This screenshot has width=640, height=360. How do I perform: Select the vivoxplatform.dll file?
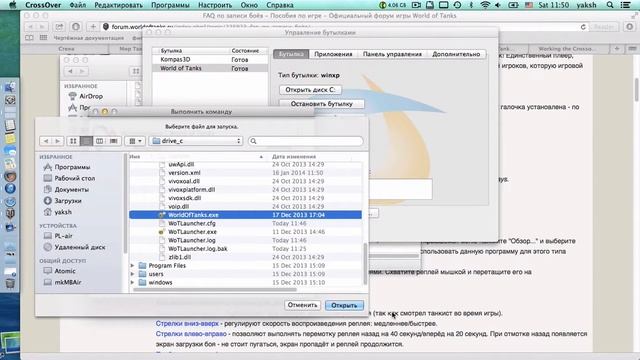click(245, 189)
